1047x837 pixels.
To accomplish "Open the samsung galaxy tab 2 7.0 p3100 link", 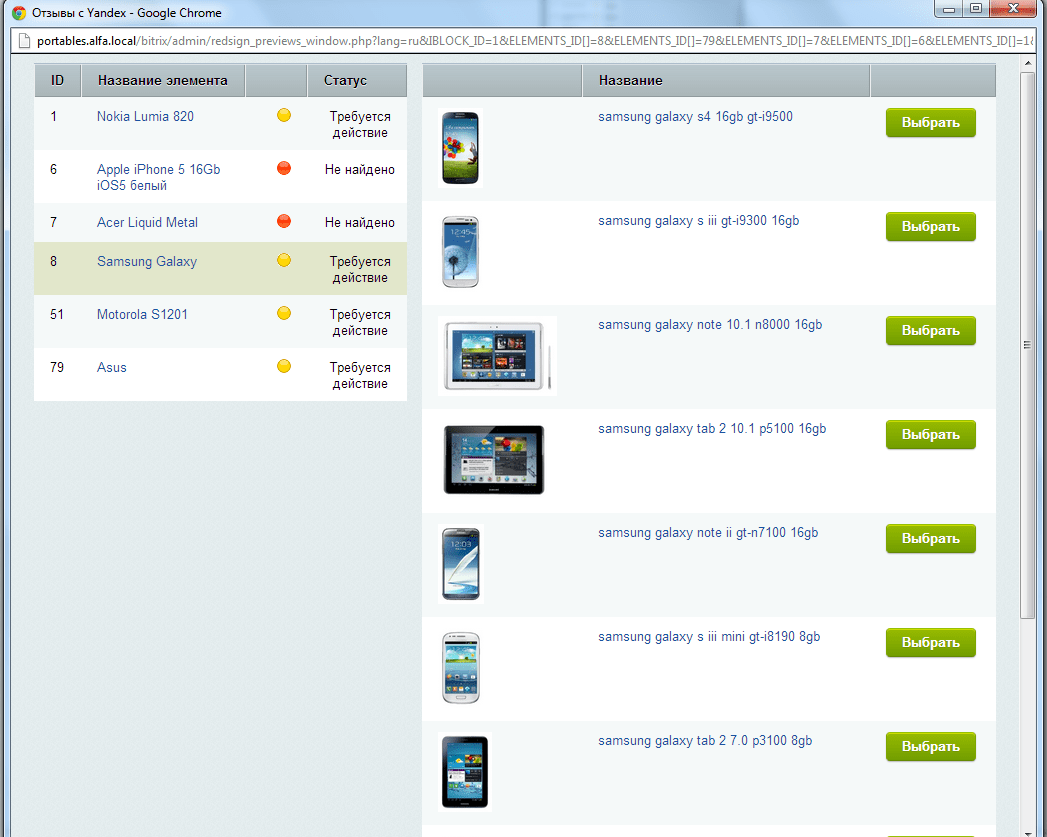I will point(705,742).
